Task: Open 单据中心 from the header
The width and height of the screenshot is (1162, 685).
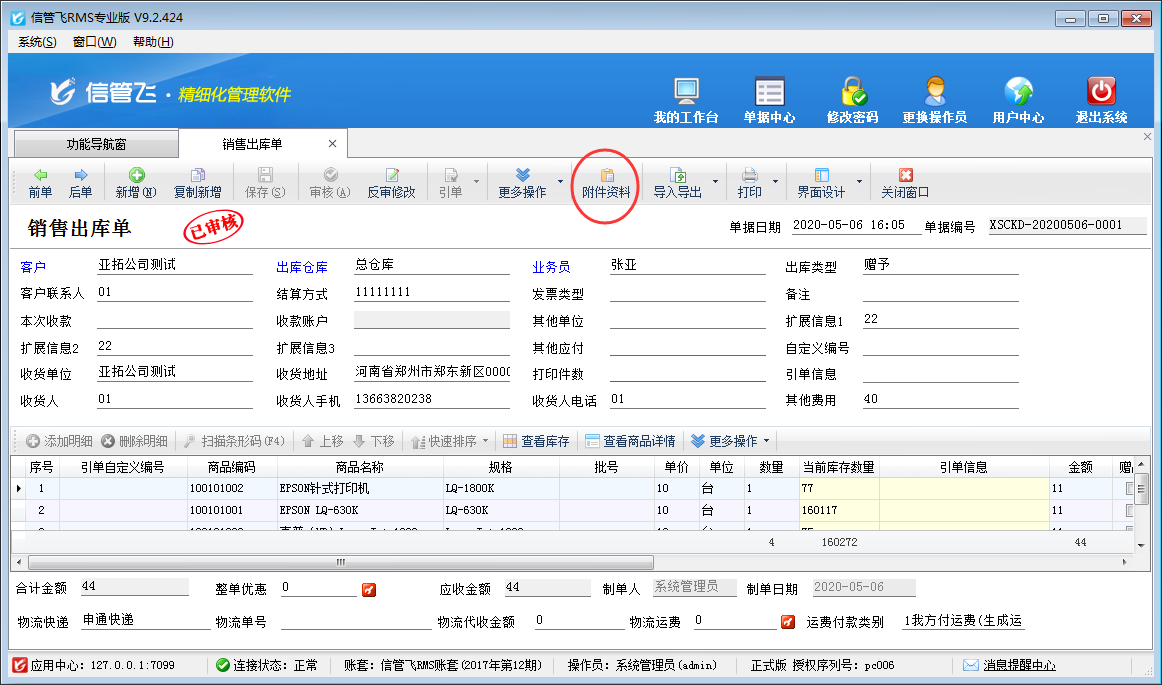Action: pos(769,100)
